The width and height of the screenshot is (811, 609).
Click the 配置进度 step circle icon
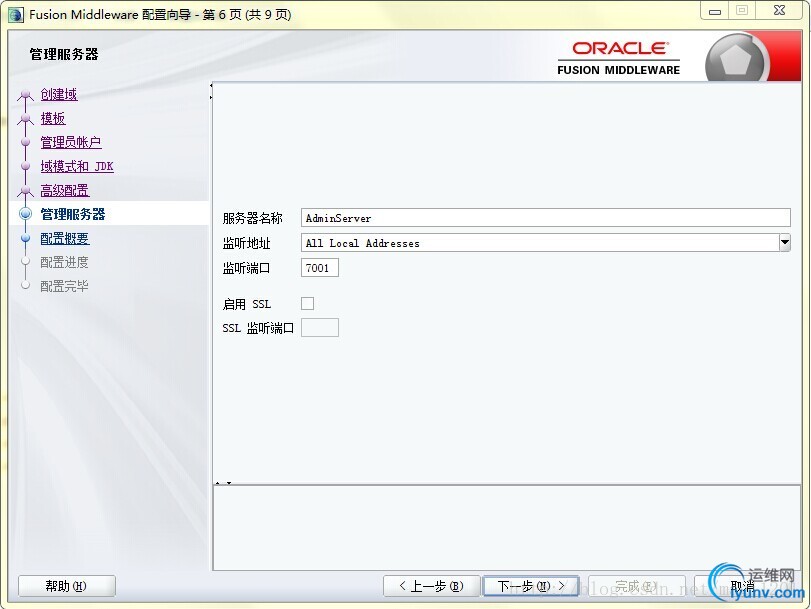click(x=25, y=262)
